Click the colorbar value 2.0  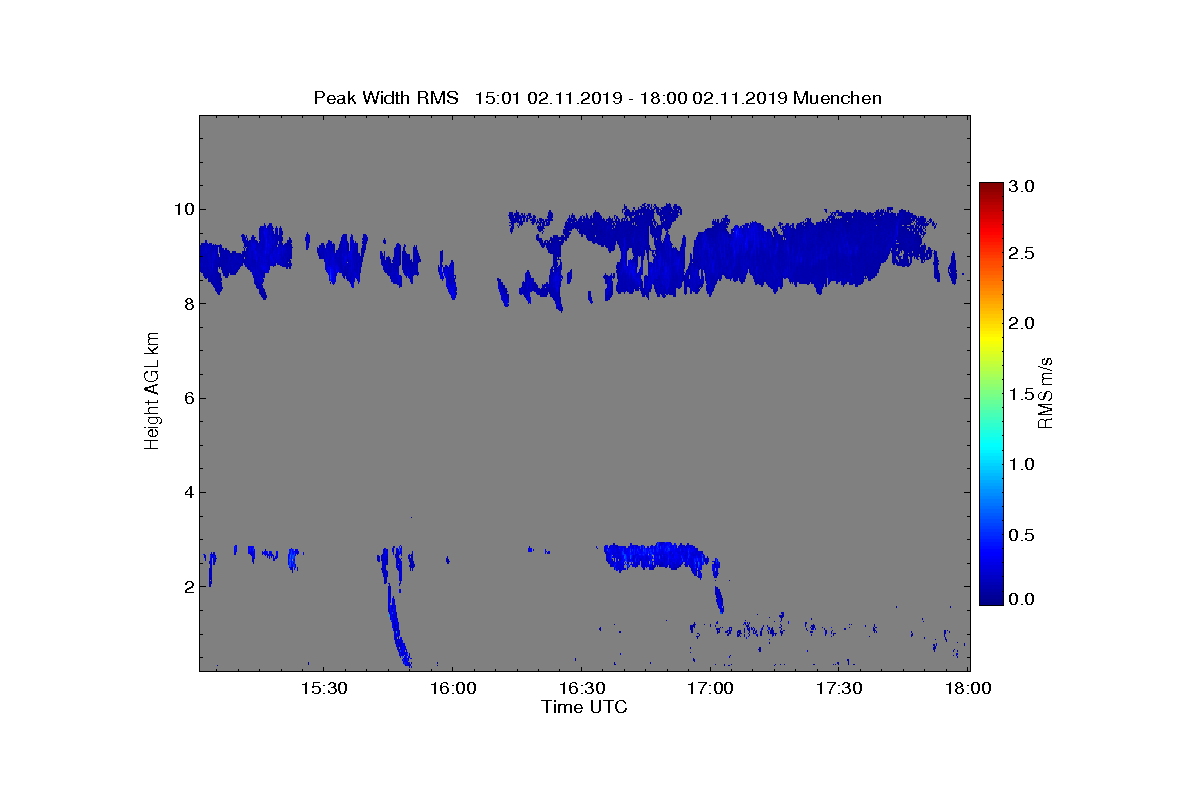1022,323
